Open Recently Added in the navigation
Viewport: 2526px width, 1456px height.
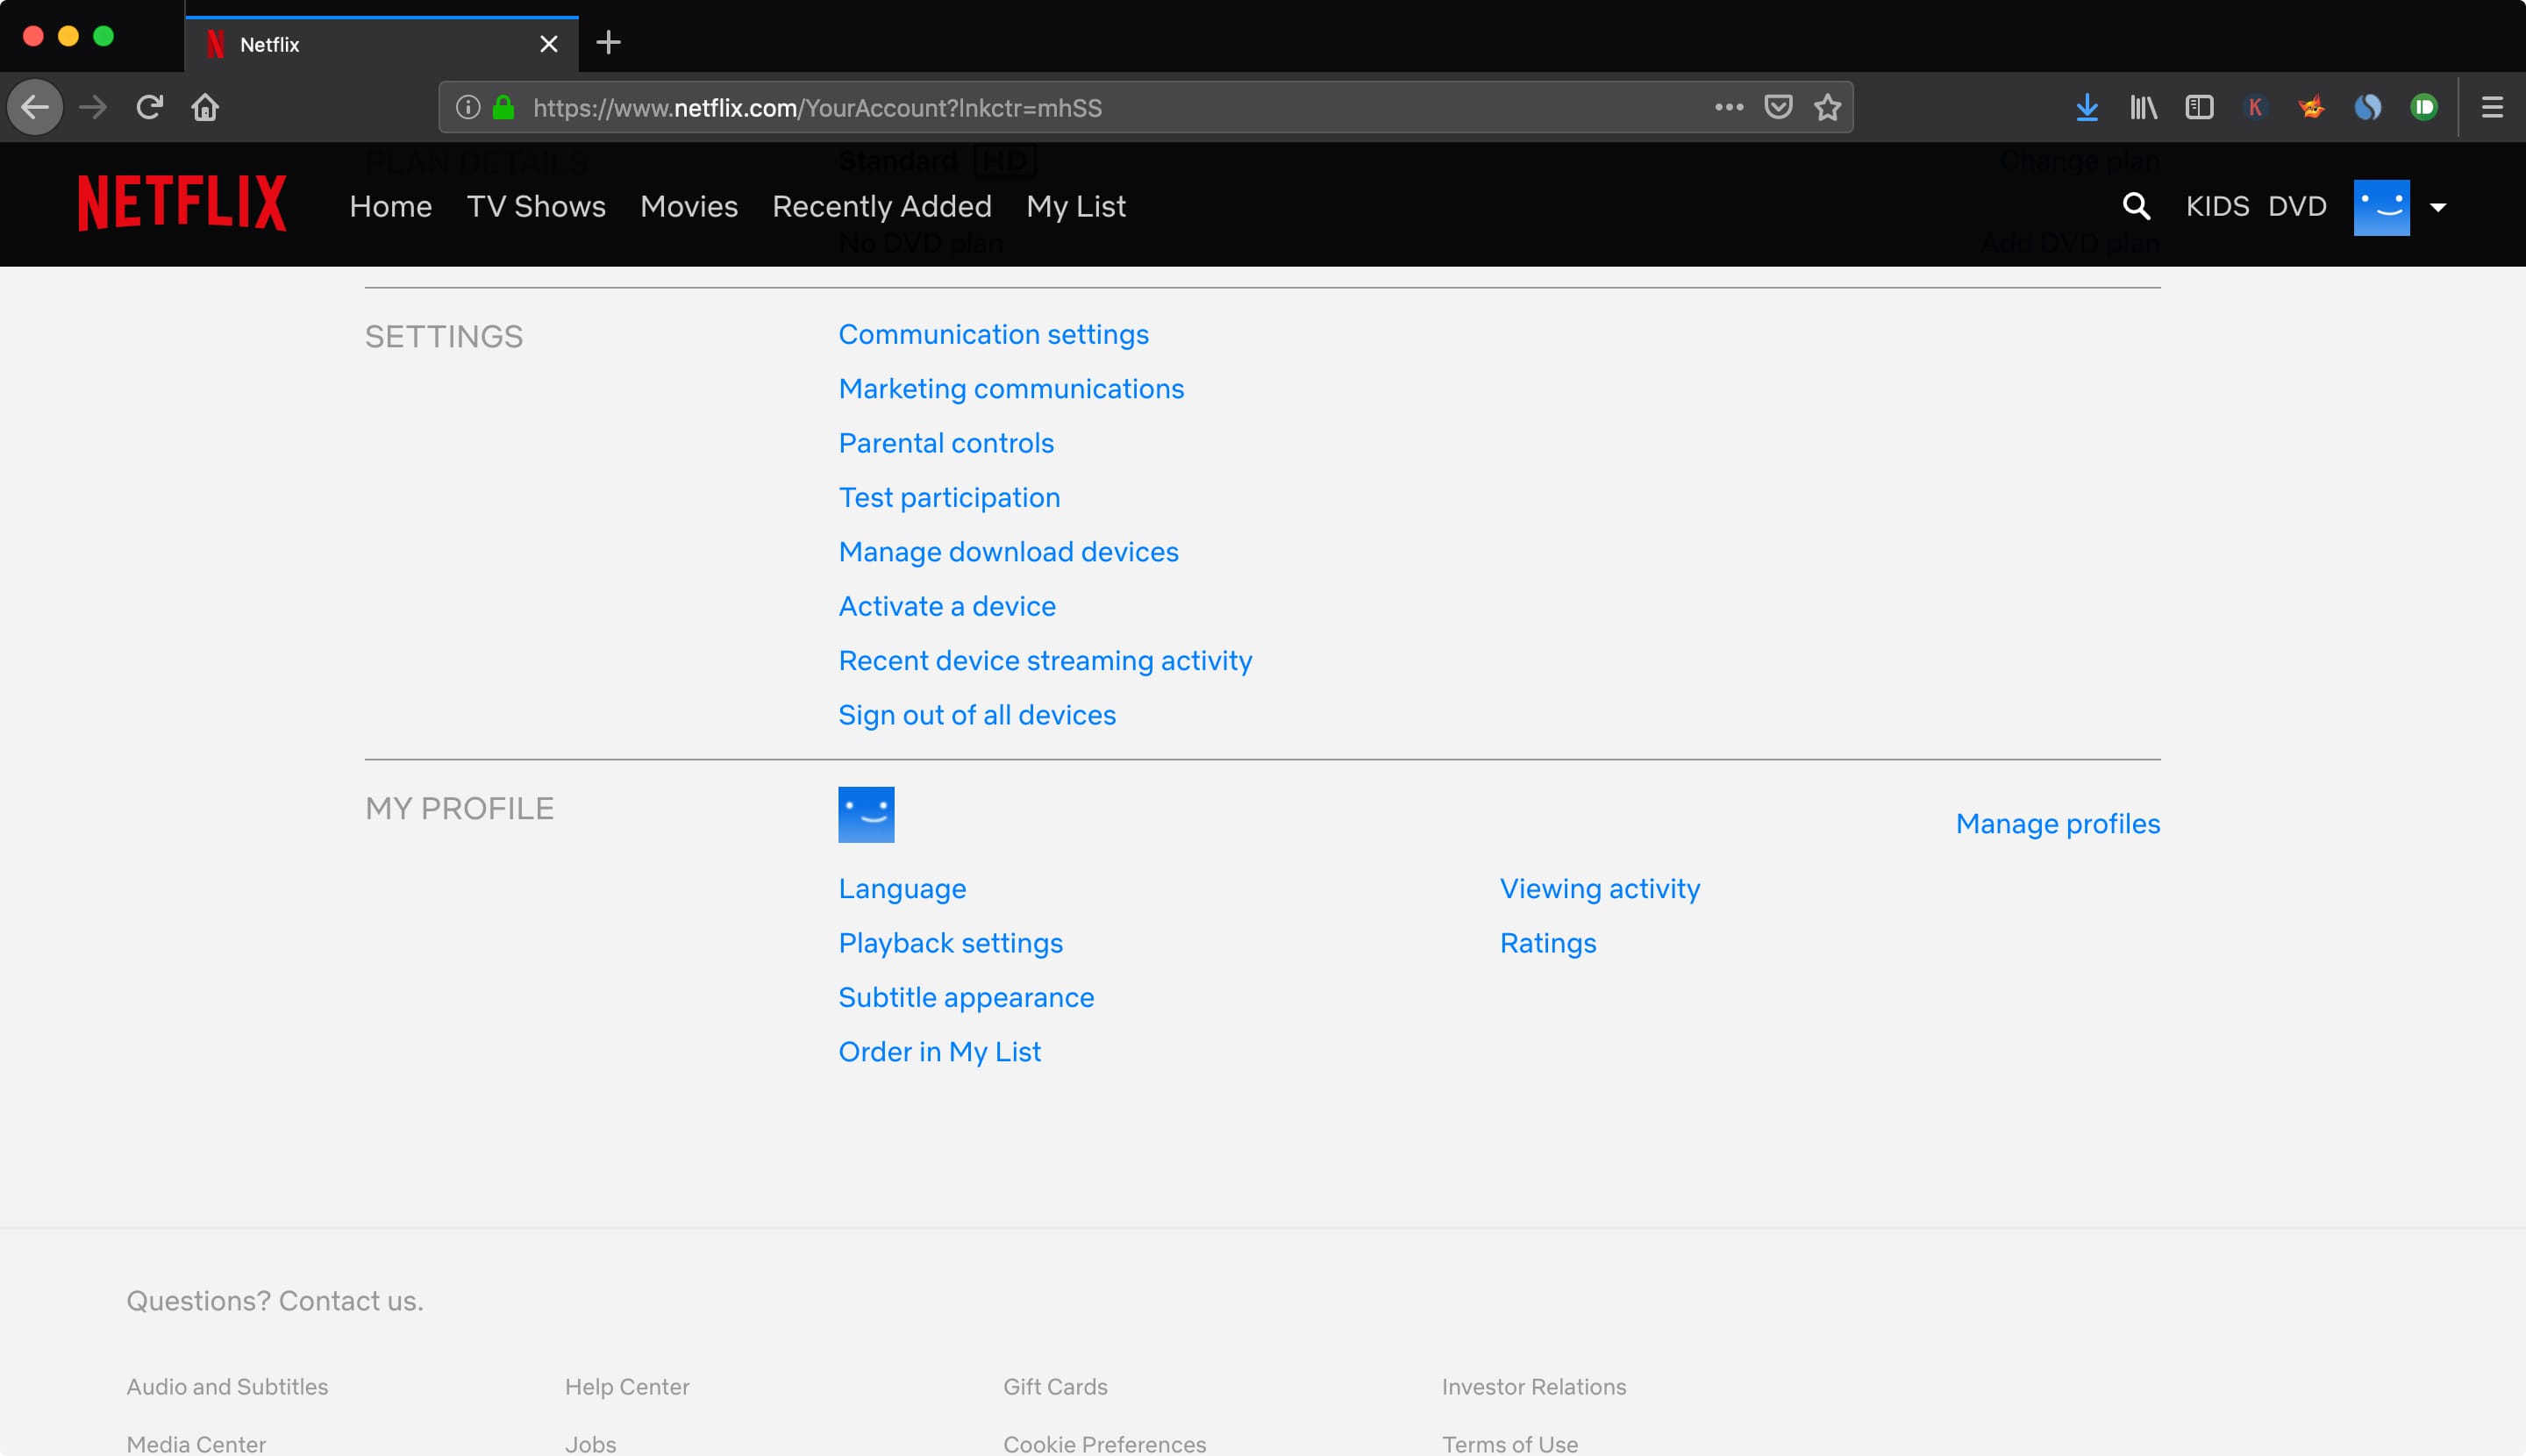click(x=882, y=206)
